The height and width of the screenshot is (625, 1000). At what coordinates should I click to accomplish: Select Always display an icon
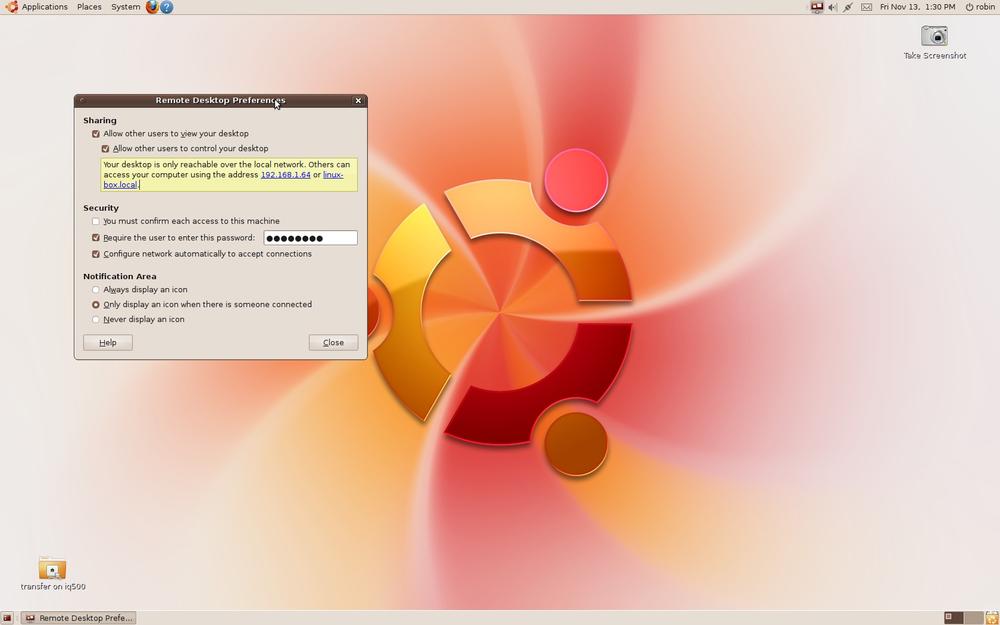95,289
